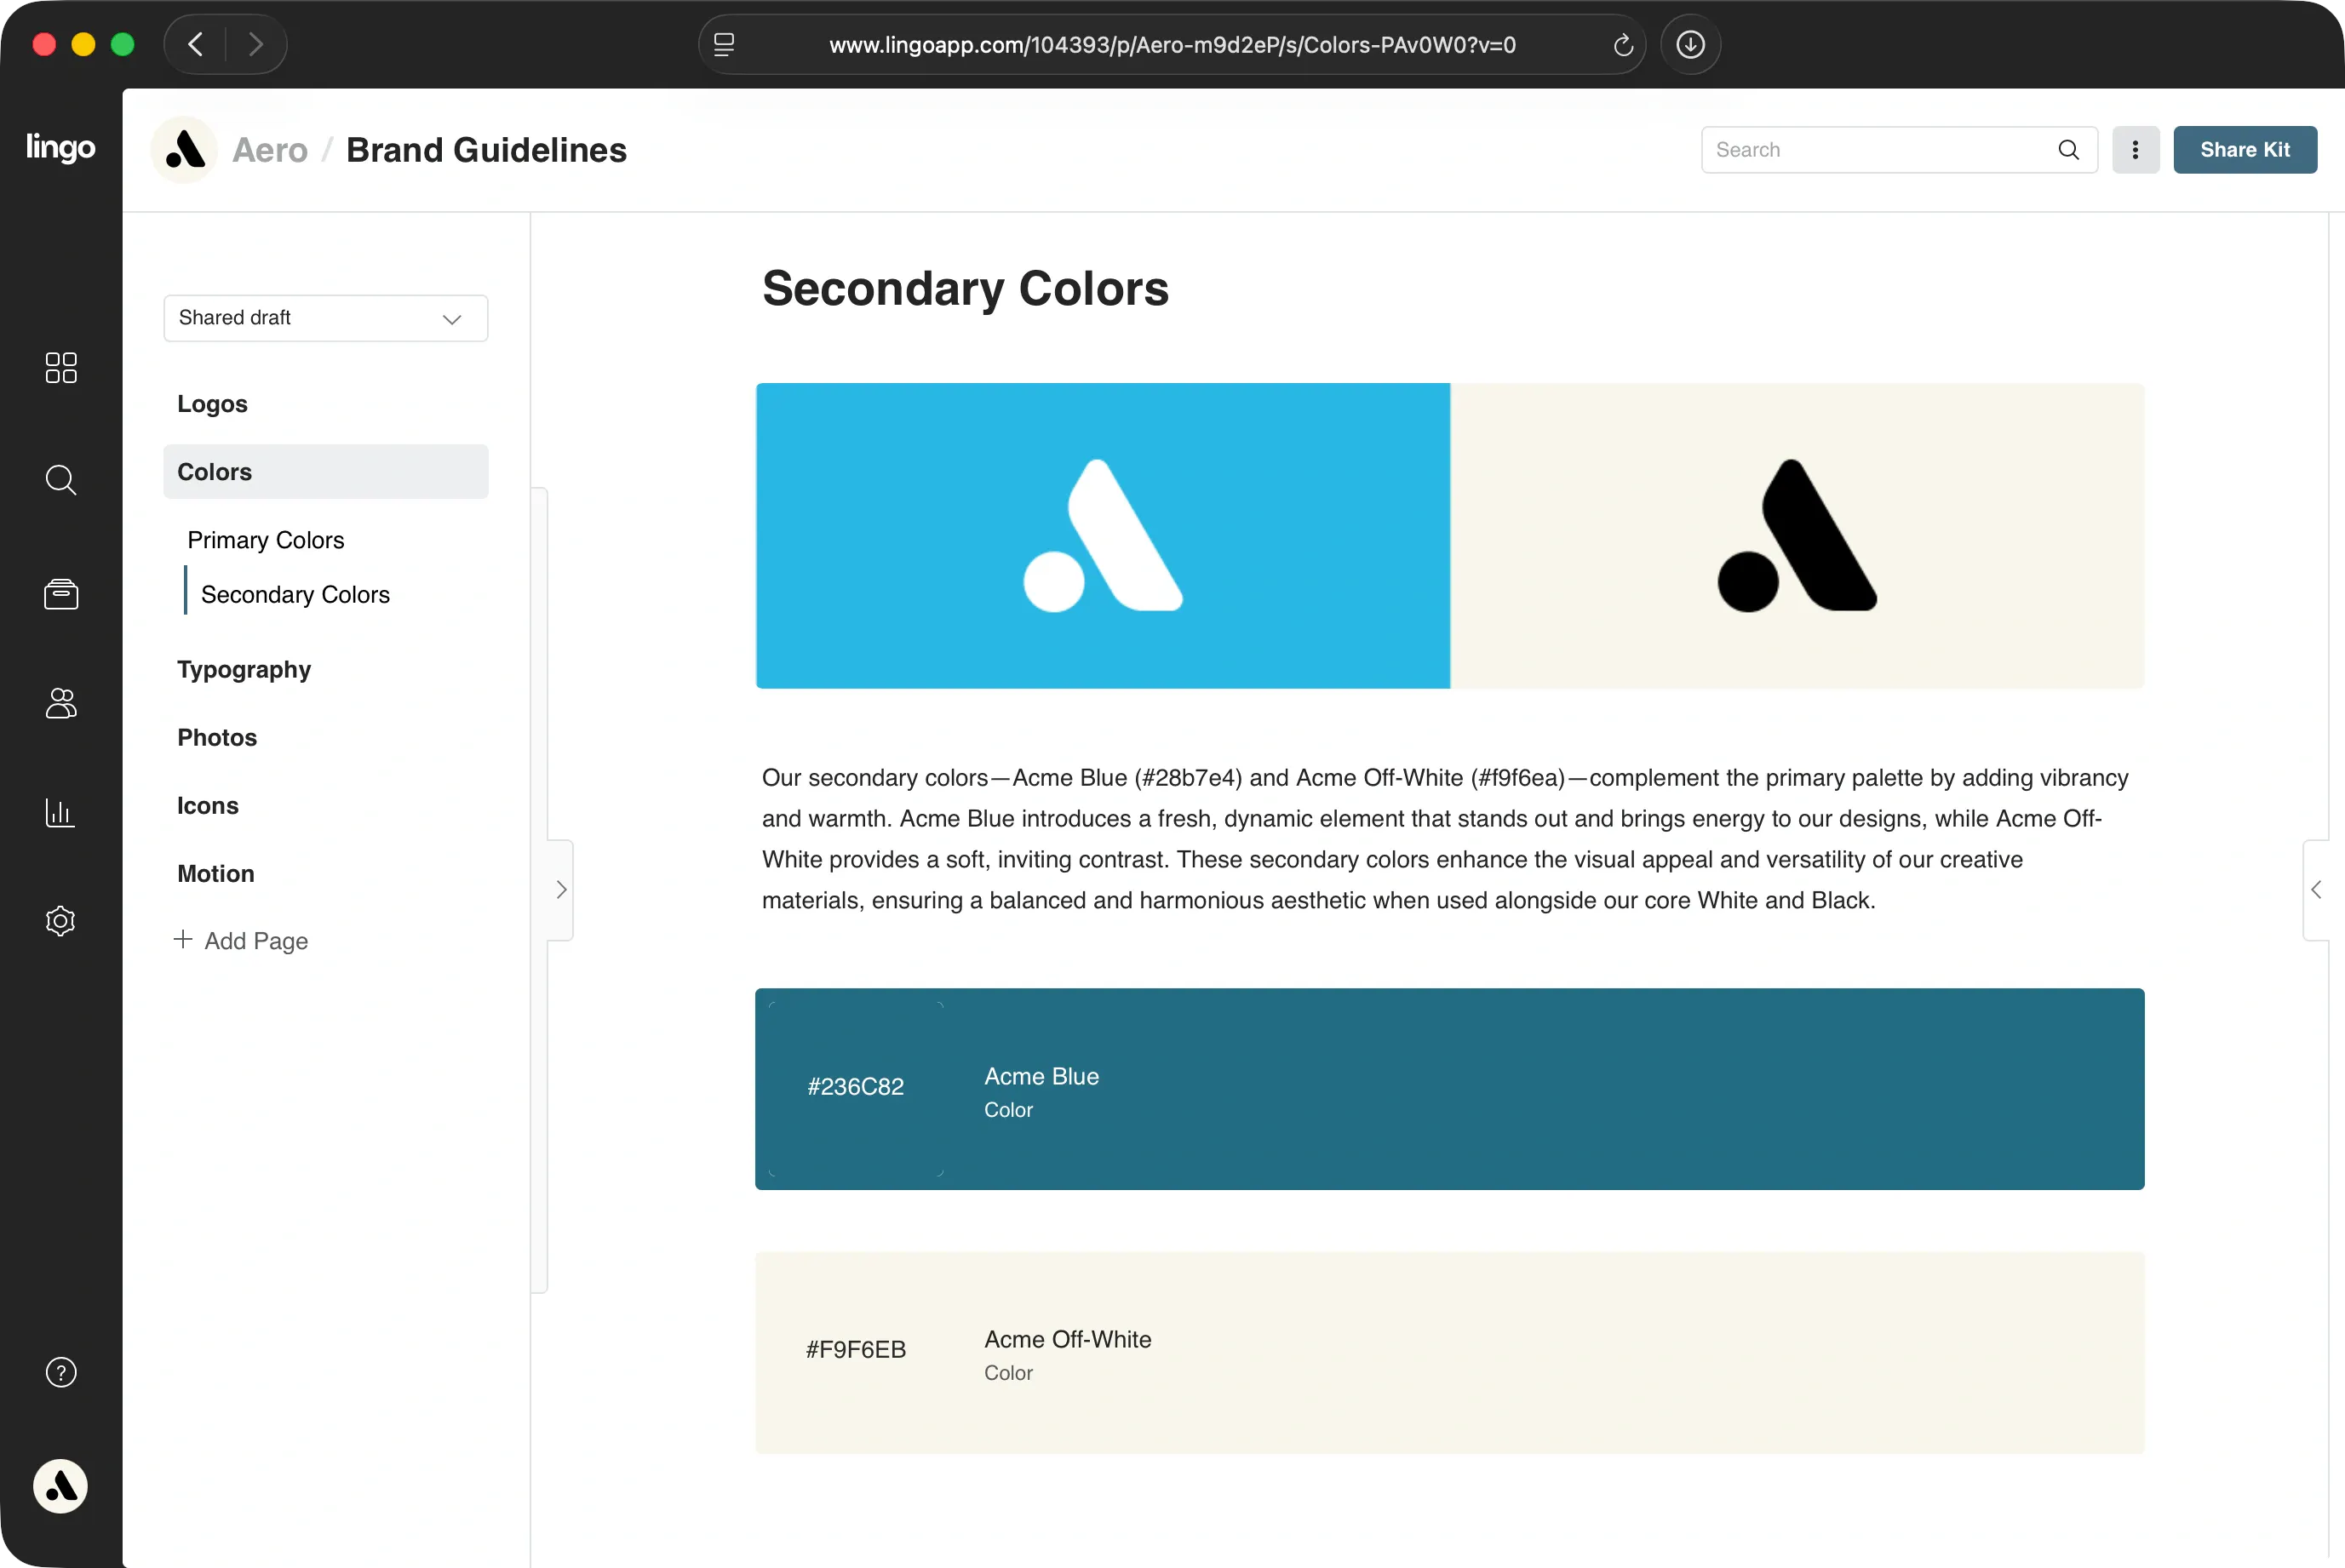This screenshot has width=2345, height=1568.
Task: Open the people icon in sidebar
Action: click(61, 703)
